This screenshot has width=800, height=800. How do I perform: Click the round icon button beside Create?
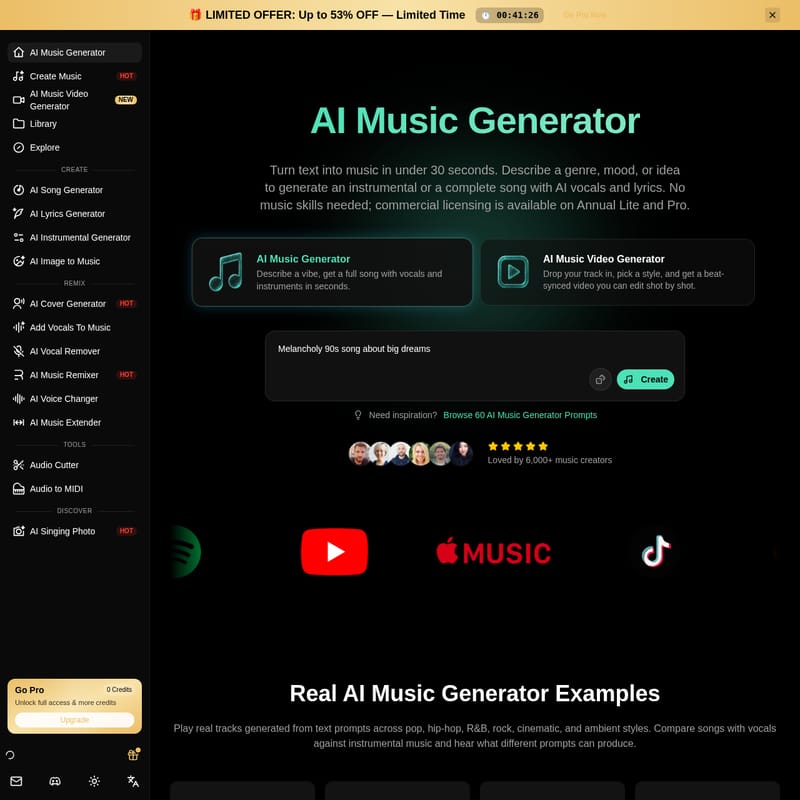(x=601, y=379)
